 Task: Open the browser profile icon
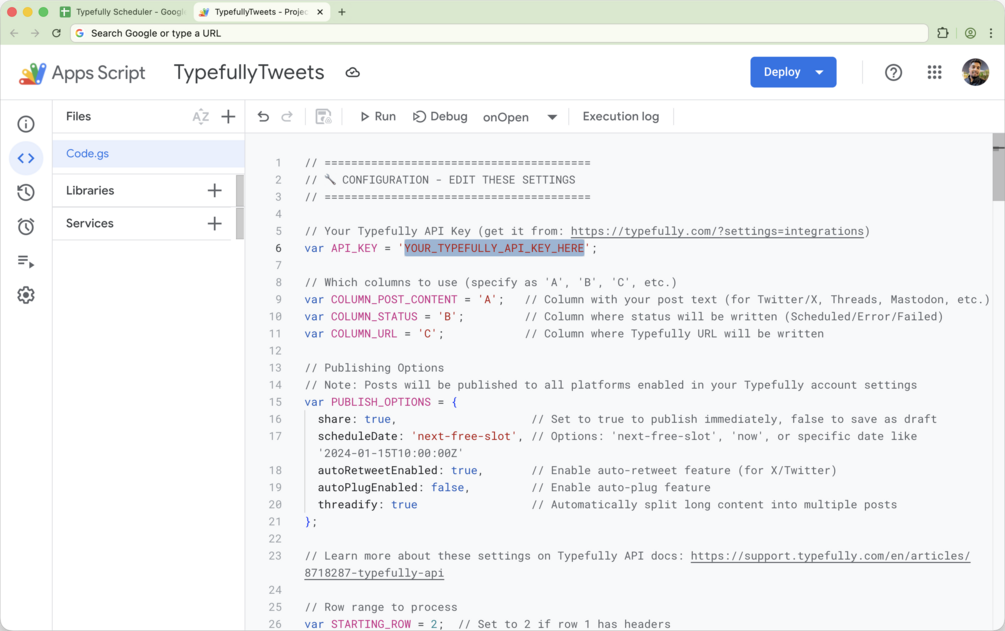(x=970, y=33)
